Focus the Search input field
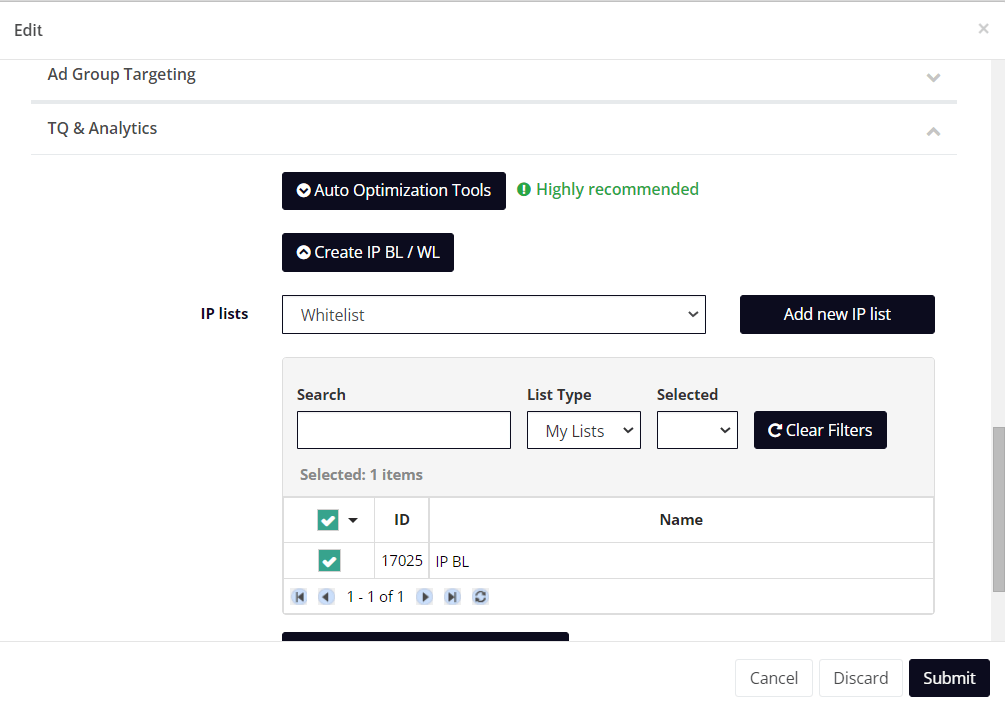This screenshot has width=1005, height=710. point(404,430)
